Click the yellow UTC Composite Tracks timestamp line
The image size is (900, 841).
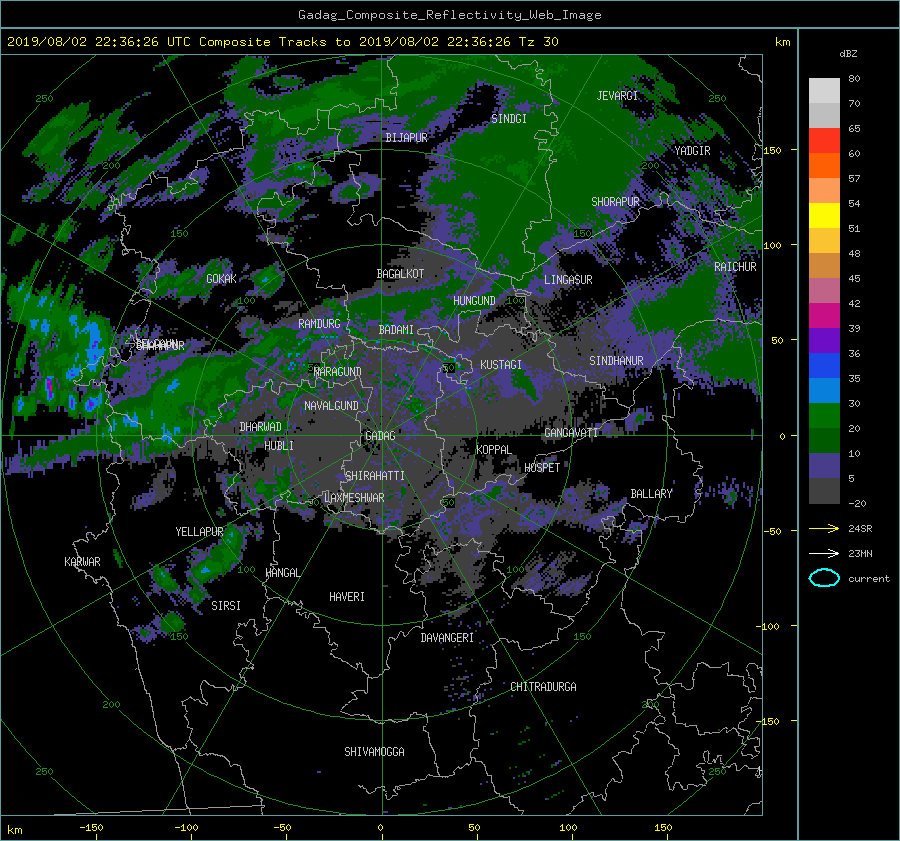coord(282,42)
